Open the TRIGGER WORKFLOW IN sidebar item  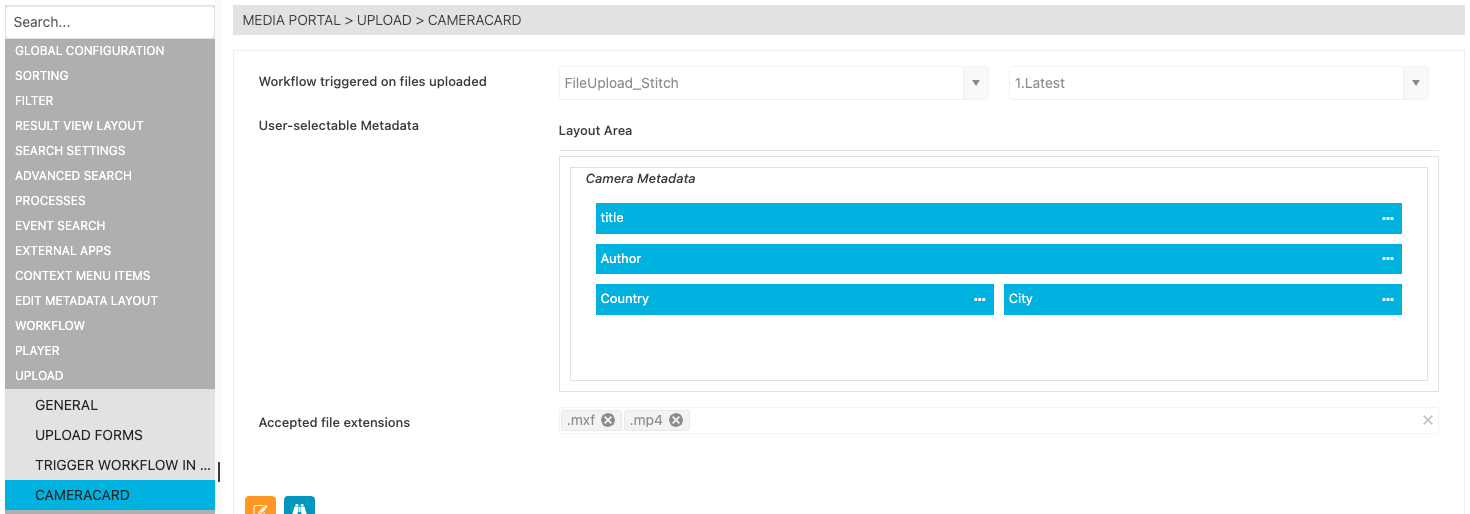click(123, 465)
